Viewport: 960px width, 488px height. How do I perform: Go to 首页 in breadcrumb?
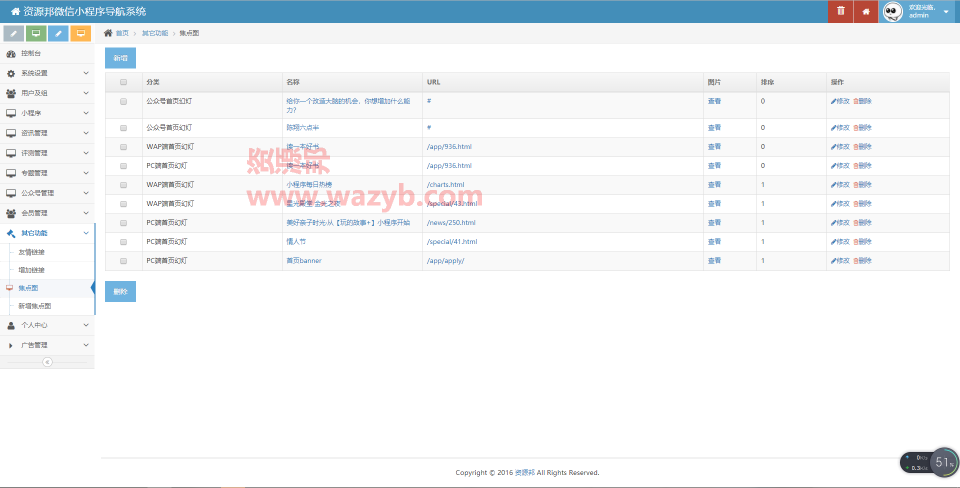[122, 33]
